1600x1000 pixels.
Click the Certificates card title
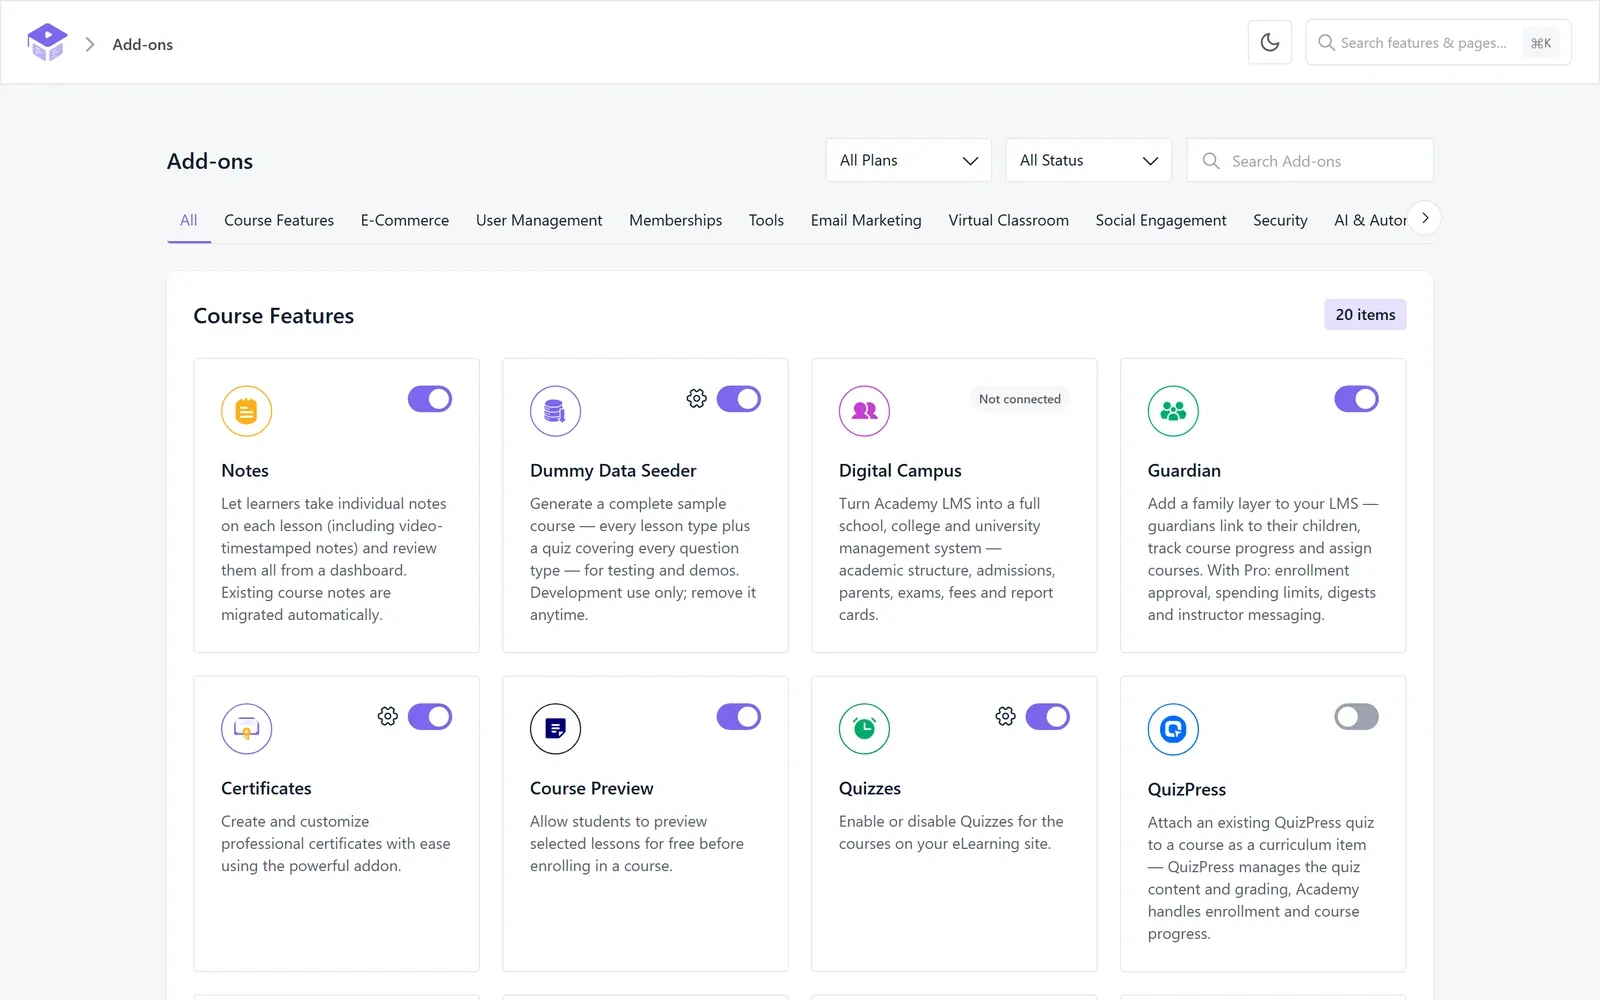266,788
